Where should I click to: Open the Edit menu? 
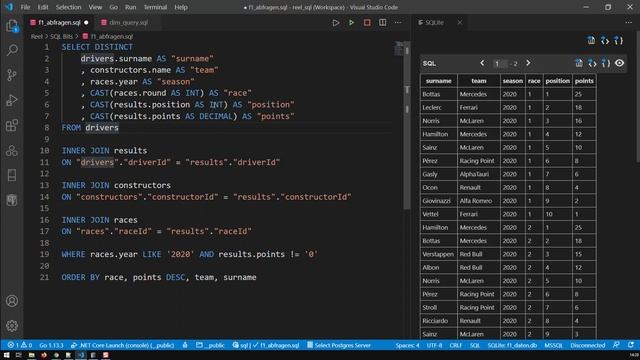pos(43,7)
